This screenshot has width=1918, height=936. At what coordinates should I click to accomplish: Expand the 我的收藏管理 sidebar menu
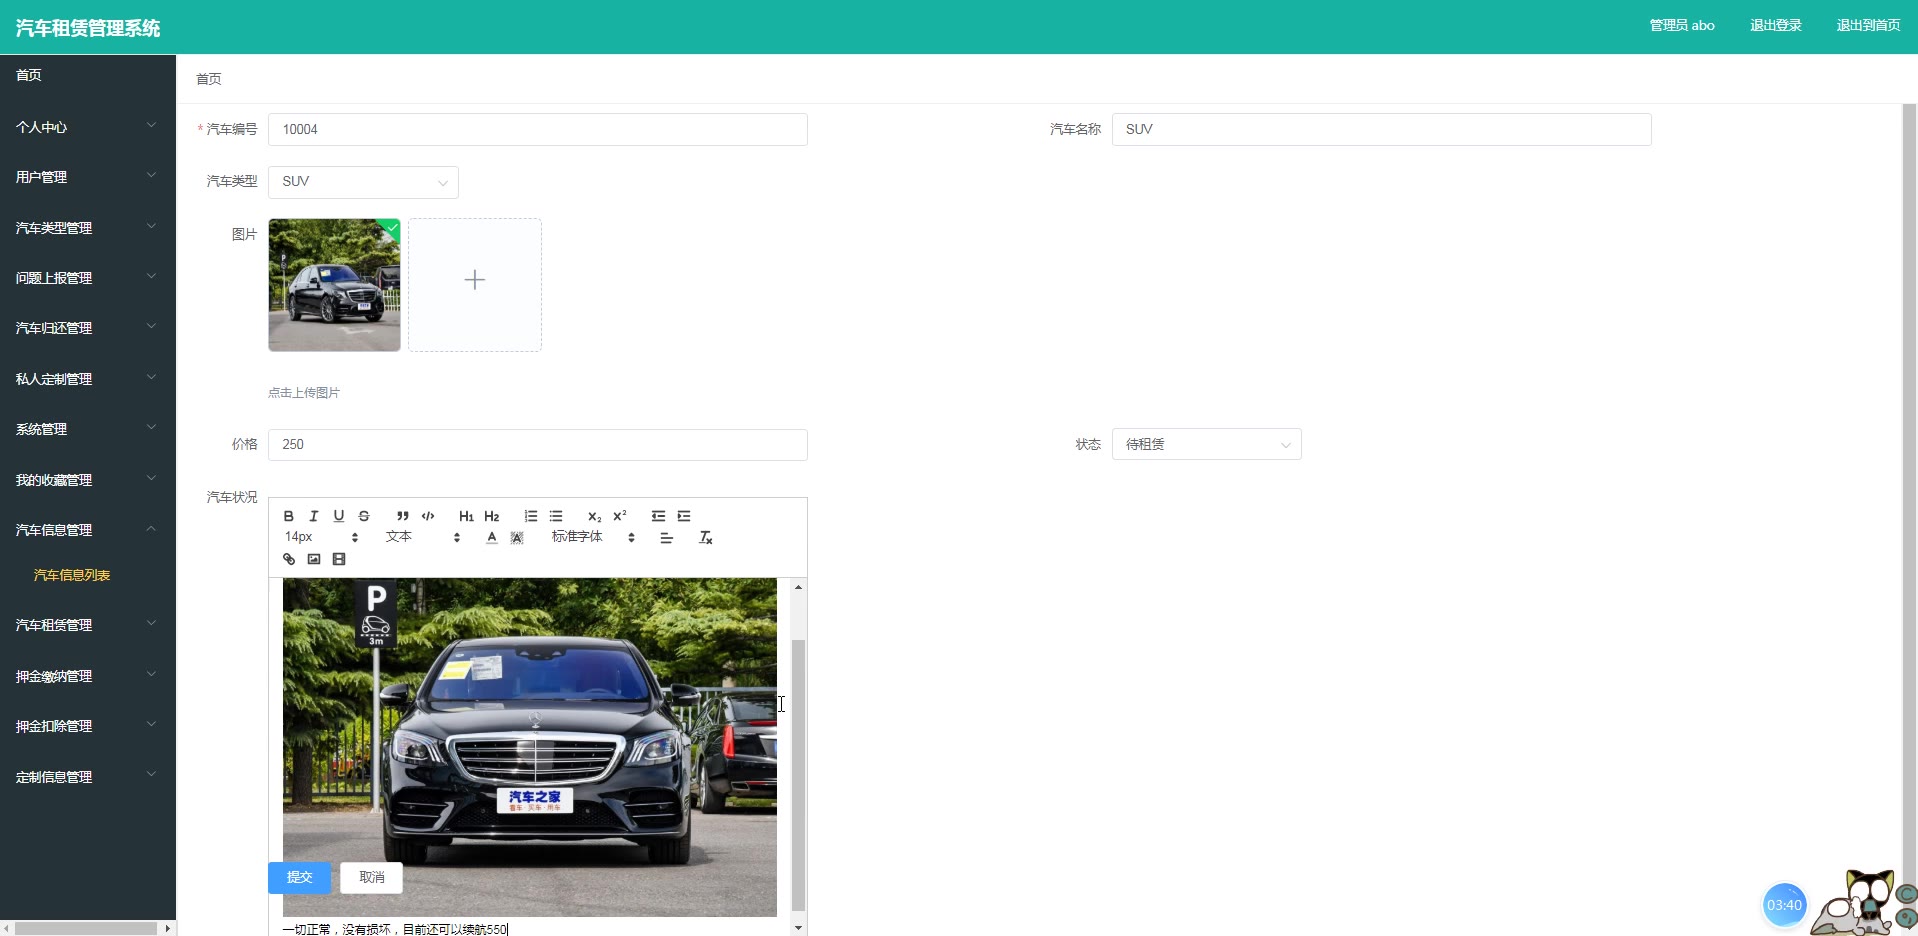pyautogui.click(x=88, y=480)
